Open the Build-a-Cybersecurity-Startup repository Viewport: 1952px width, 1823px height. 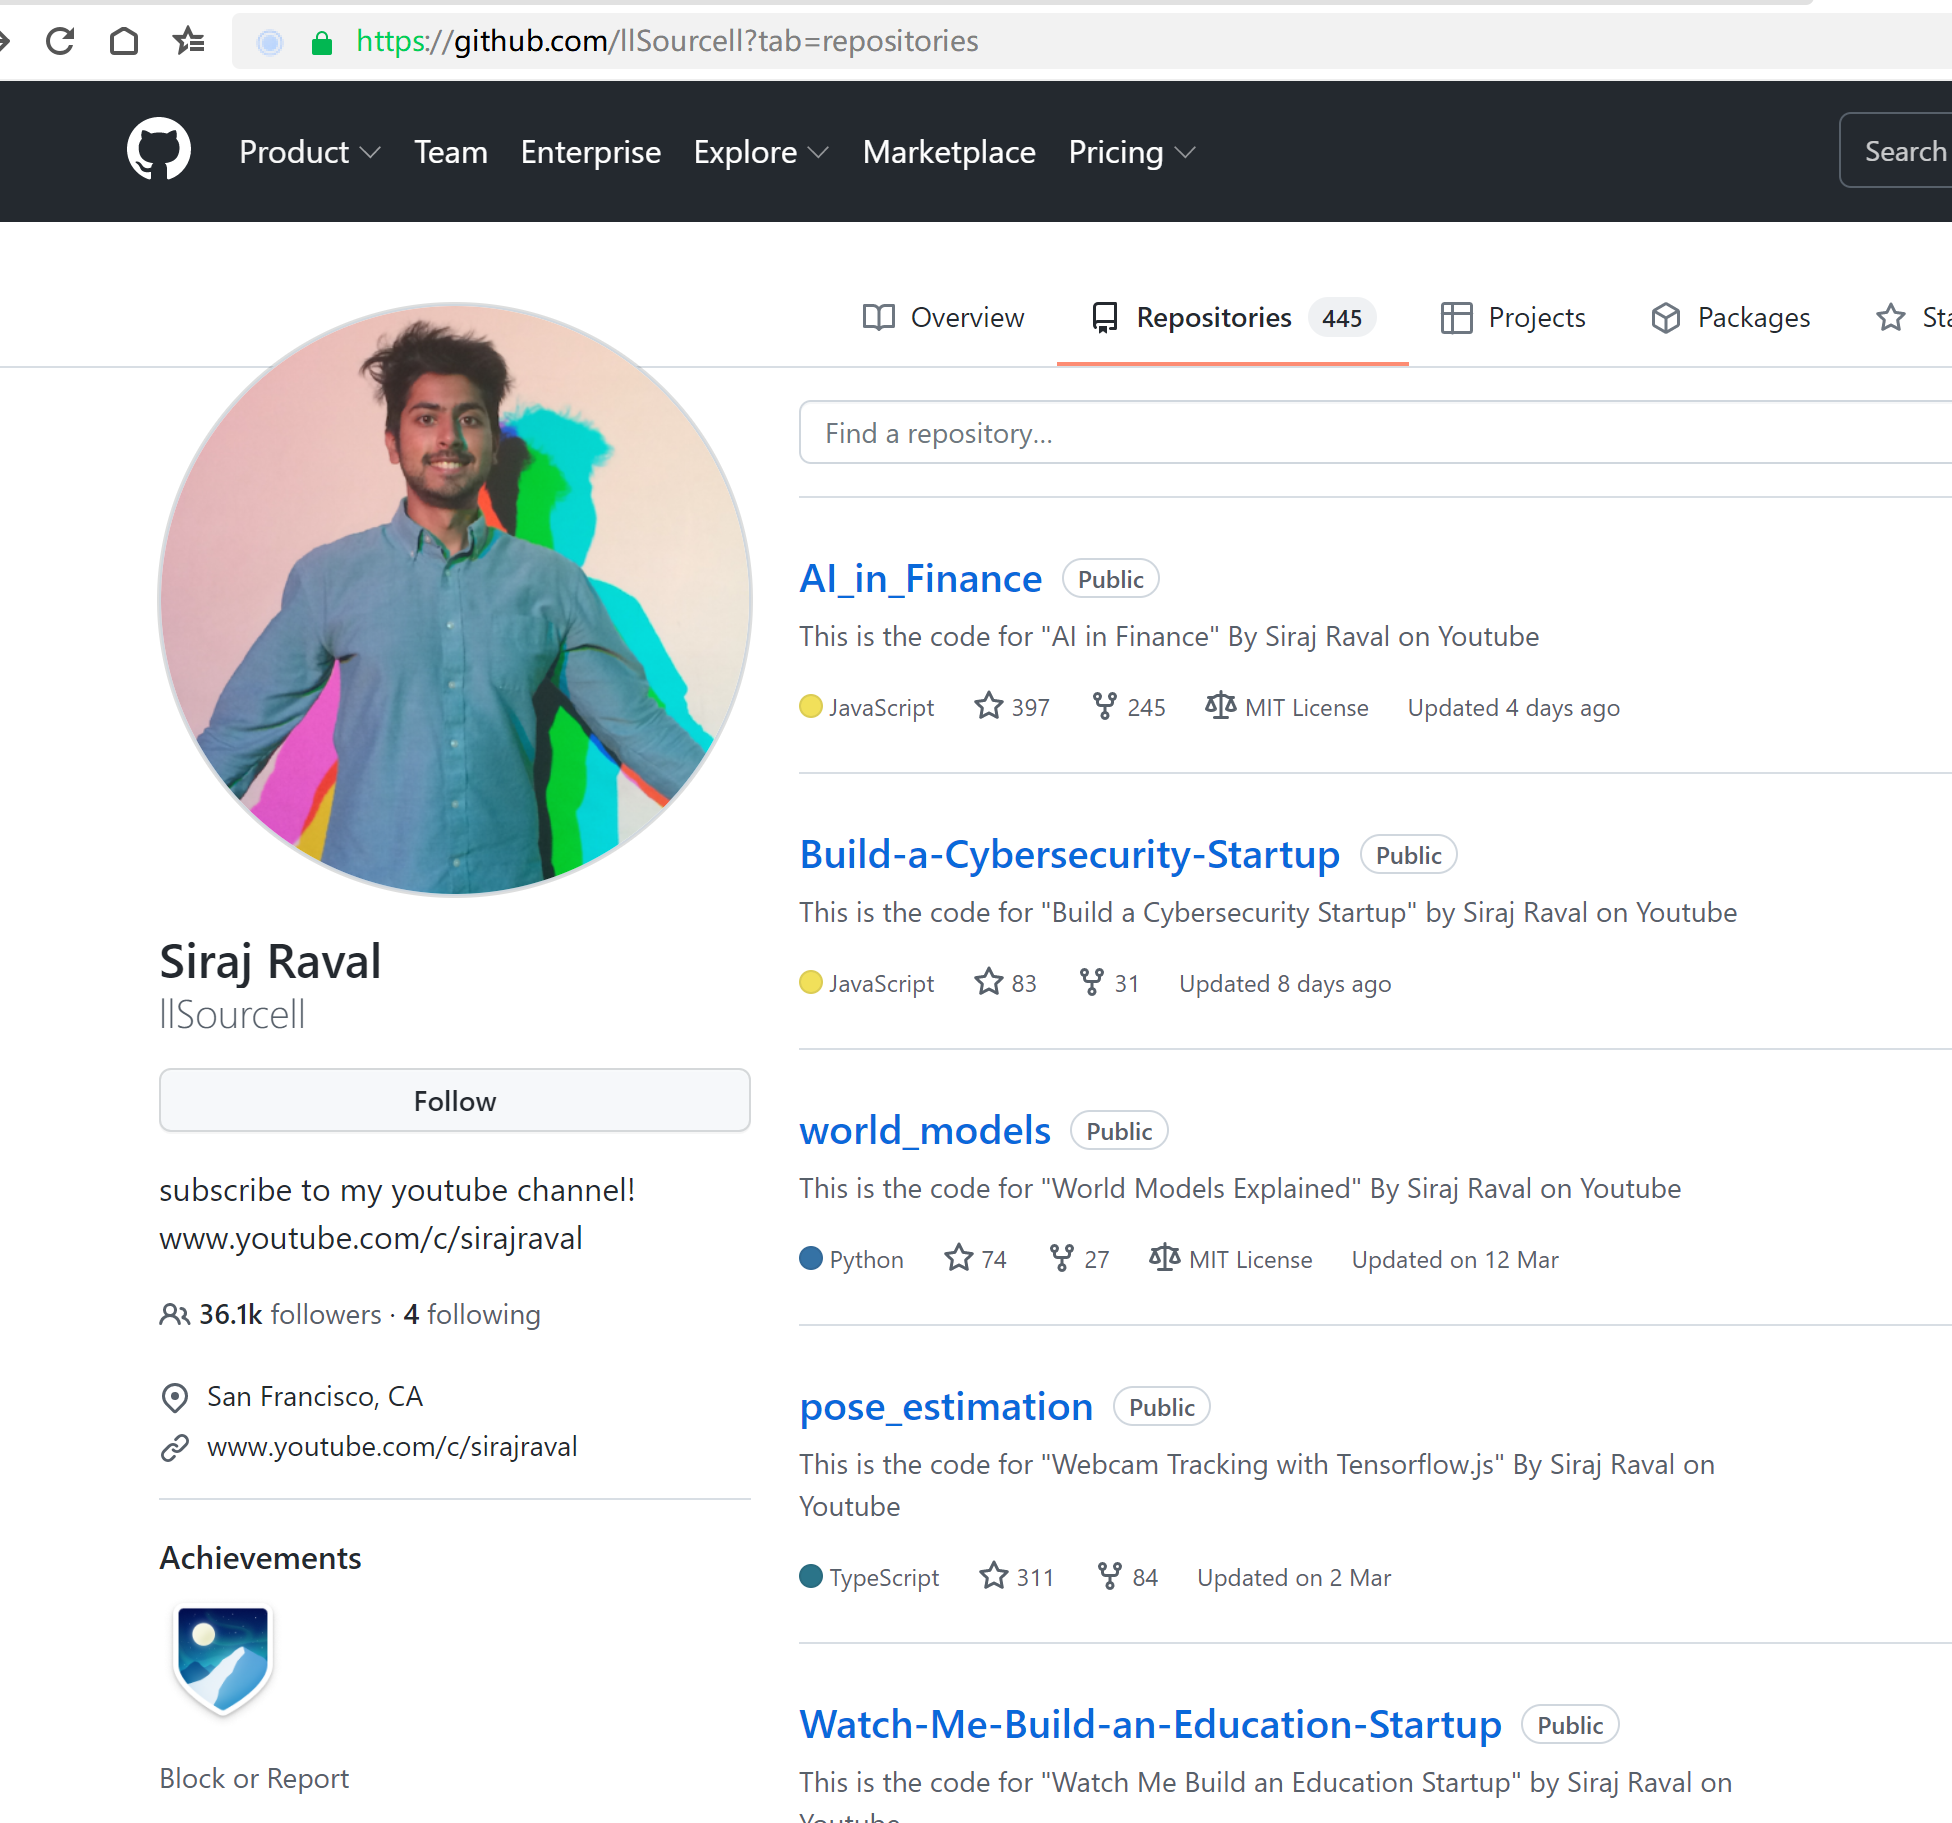[x=1069, y=855]
